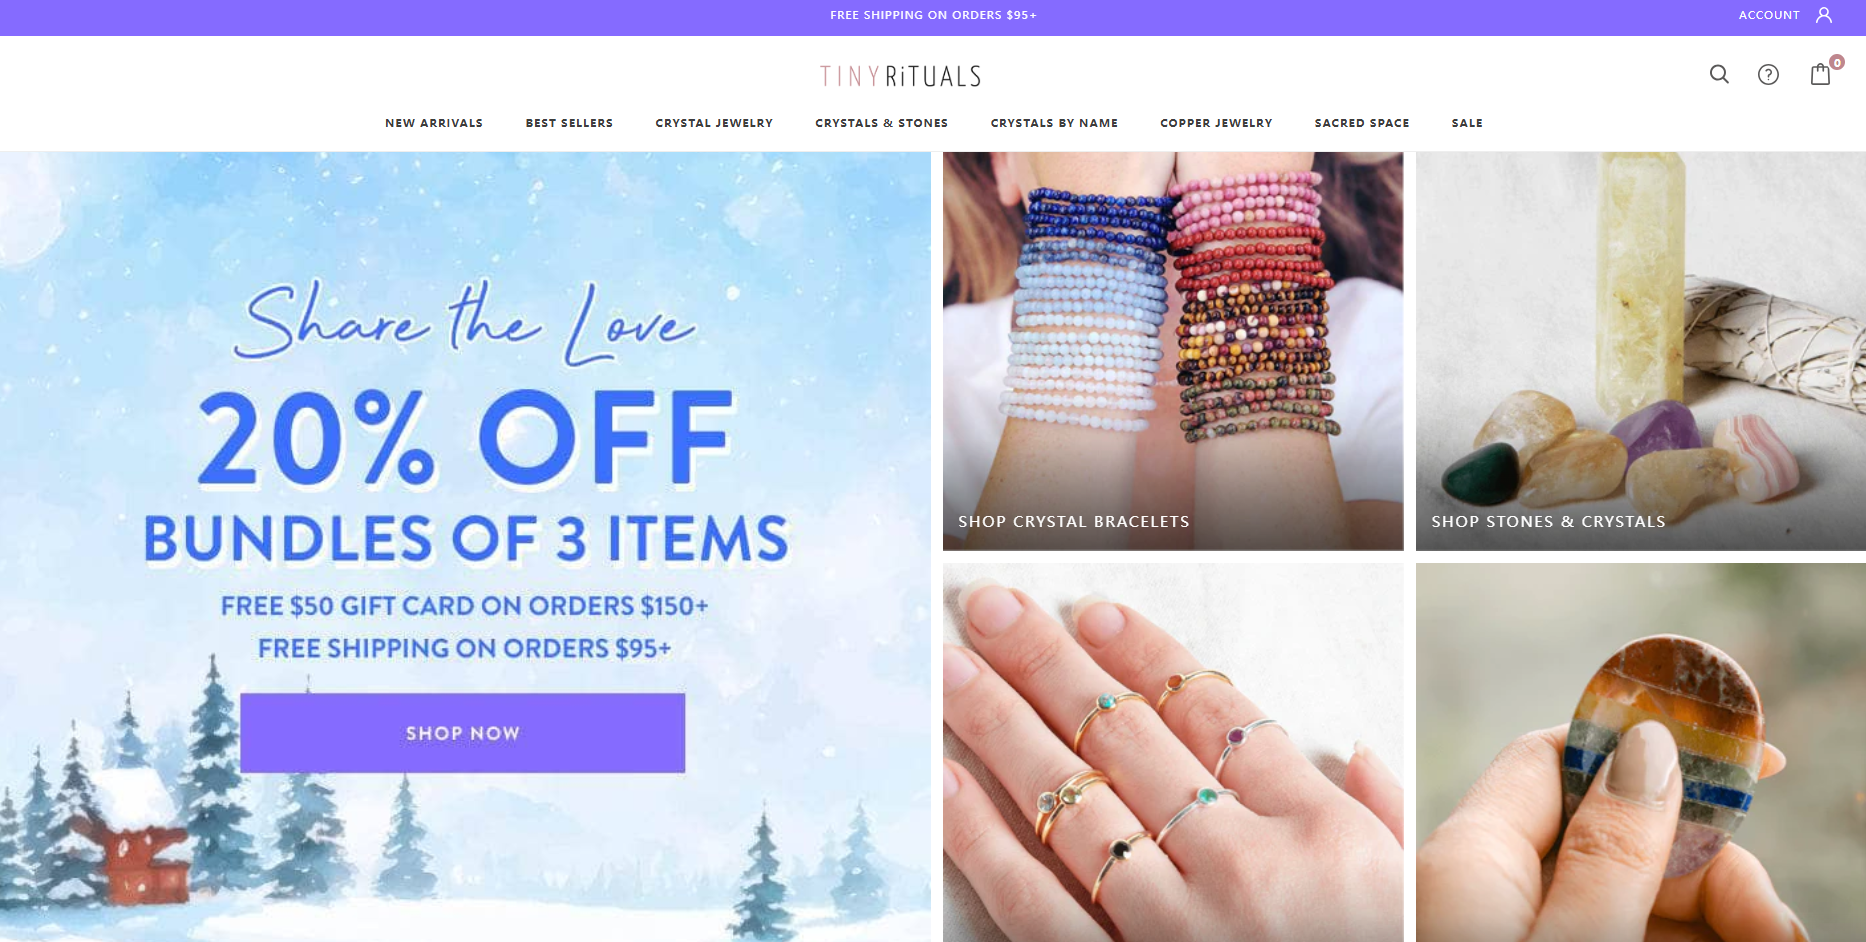Click the Account link
Image resolution: width=1866 pixels, height=942 pixels.
tap(1768, 15)
